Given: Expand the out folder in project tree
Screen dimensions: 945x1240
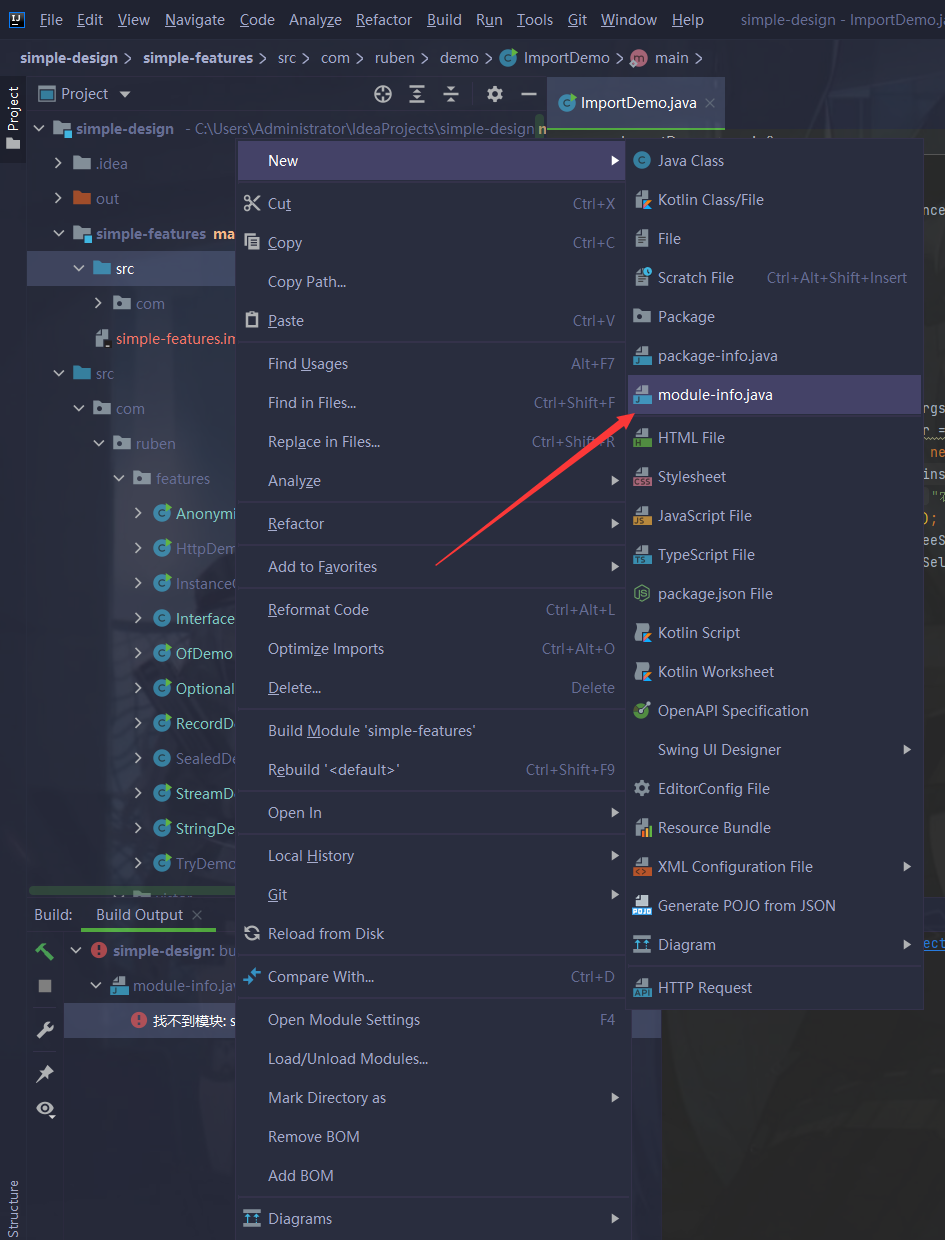Looking at the screenshot, I should tap(58, 199).
